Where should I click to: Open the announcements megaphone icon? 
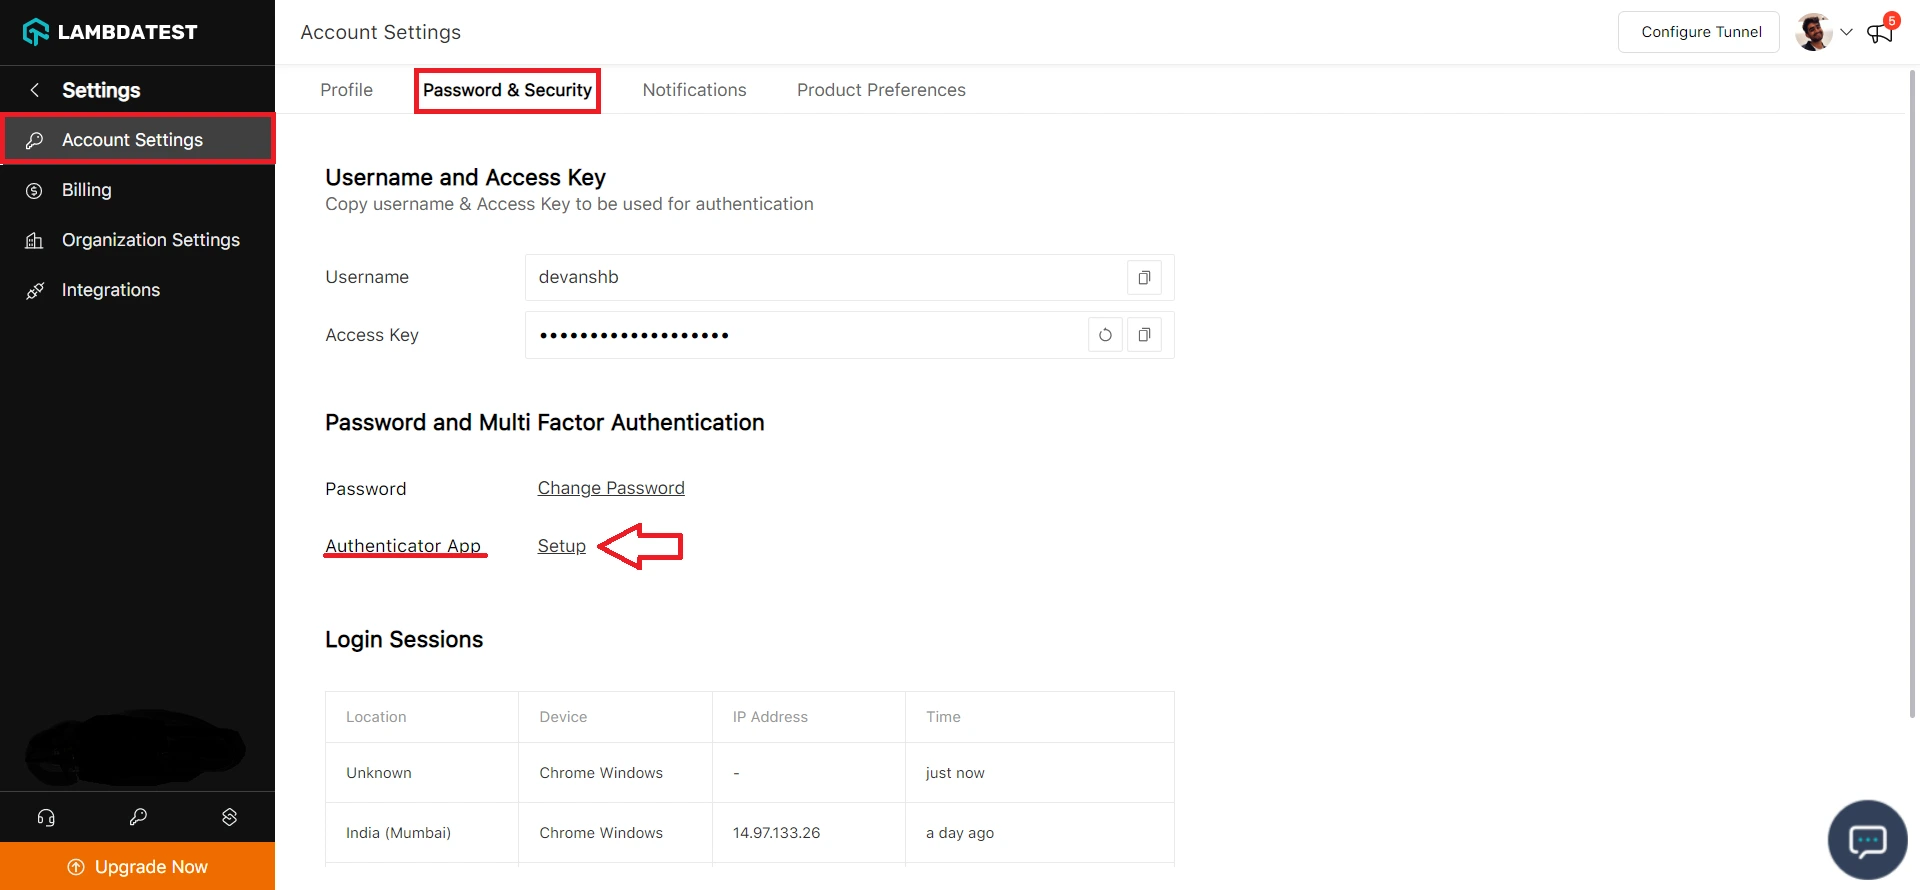click(1879, 33)
